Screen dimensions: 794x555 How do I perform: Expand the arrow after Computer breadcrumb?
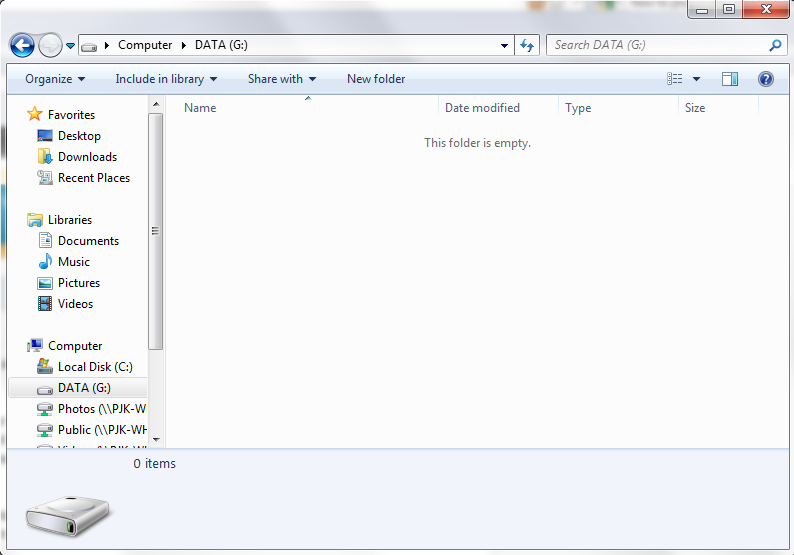point(184,46)
